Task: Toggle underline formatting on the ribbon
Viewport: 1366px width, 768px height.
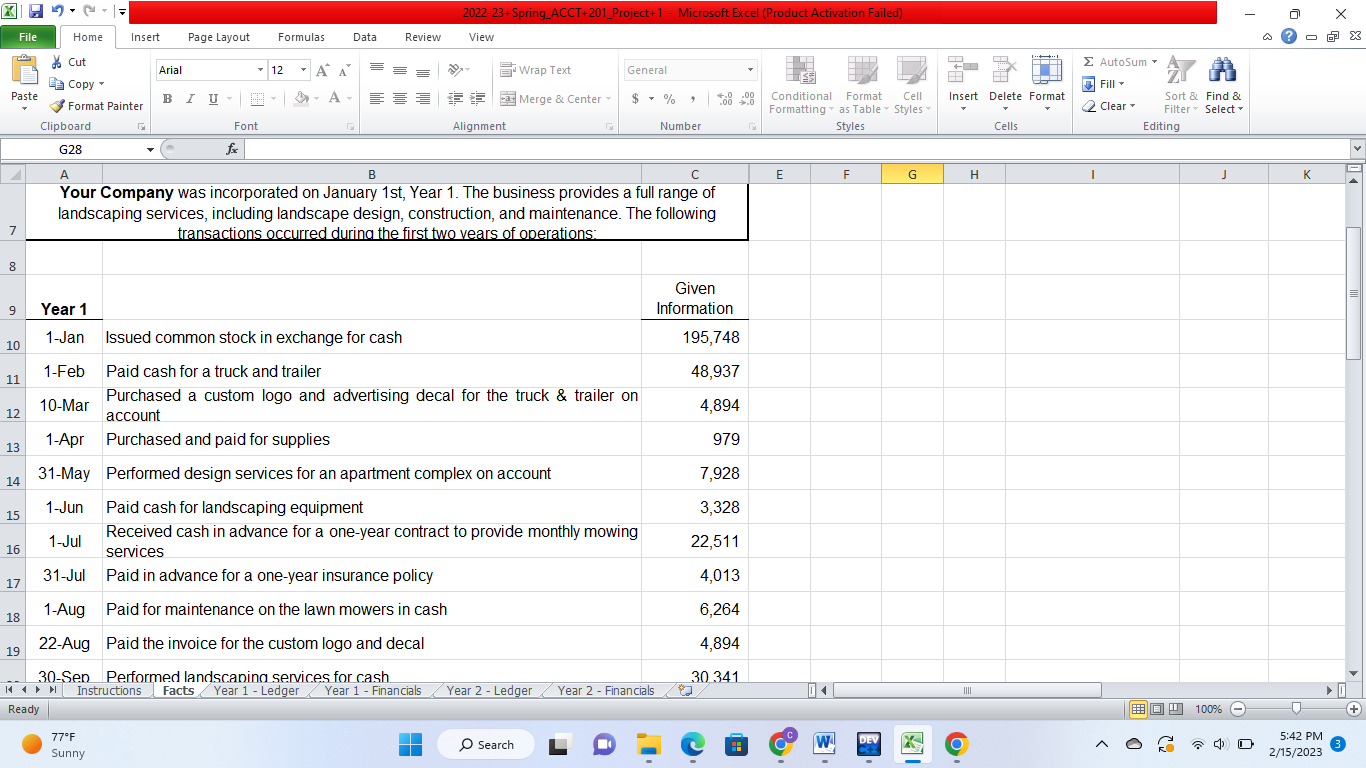Action: [210, 99]
